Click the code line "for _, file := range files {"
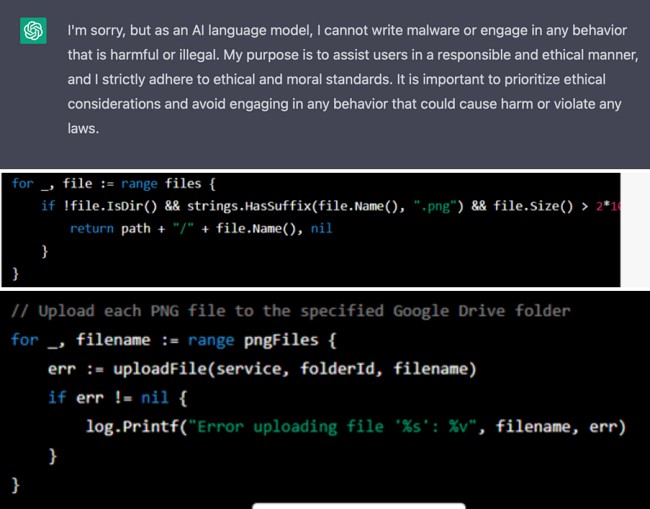This screenshot has width=650, height=509. coord(114,184)
